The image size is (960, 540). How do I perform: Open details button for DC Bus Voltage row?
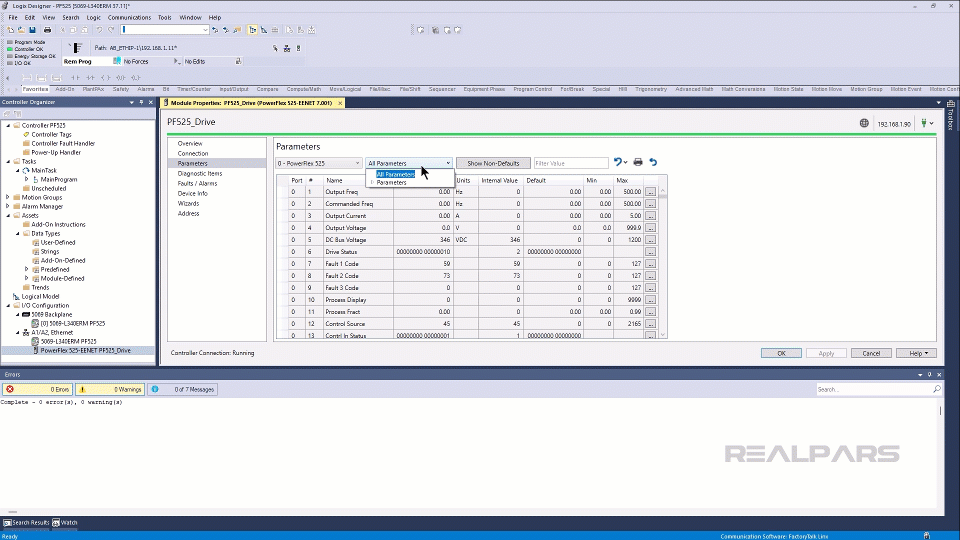click(650, 239)
